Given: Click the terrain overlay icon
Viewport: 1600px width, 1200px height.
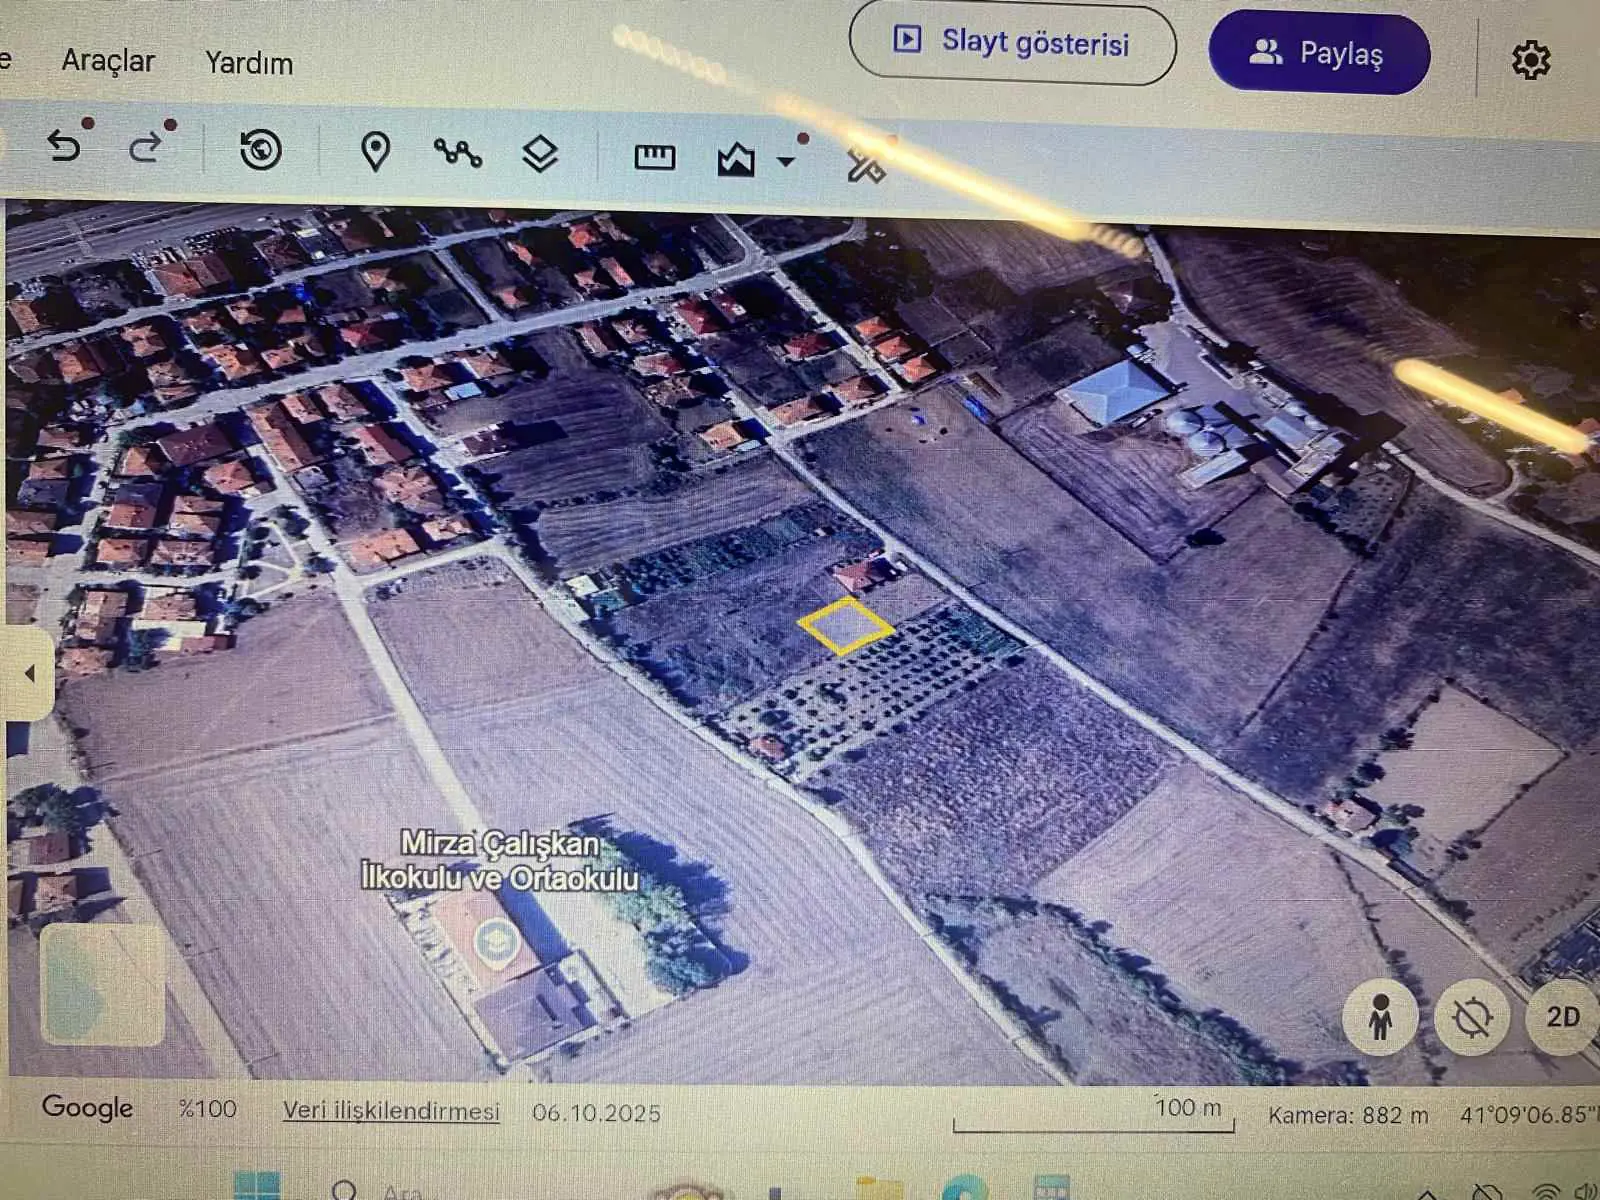Looking at the screenshot, I should click(x=736, y=160).
